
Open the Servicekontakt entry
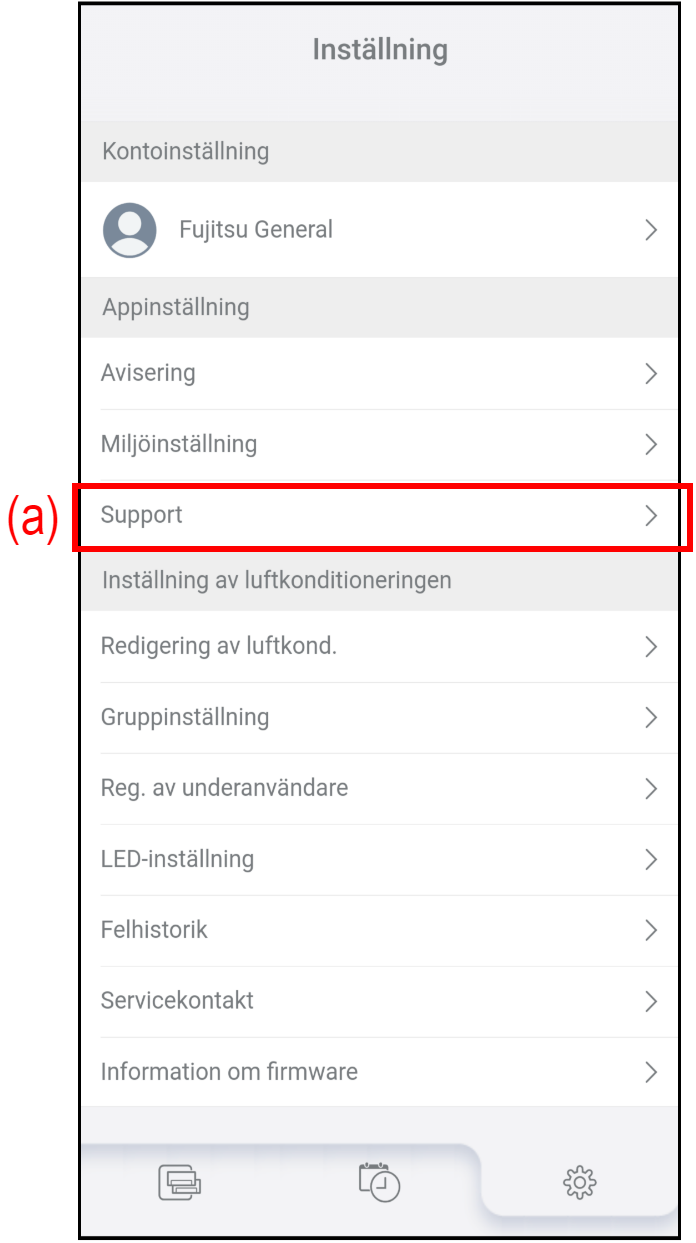(x=177, y=1001)
